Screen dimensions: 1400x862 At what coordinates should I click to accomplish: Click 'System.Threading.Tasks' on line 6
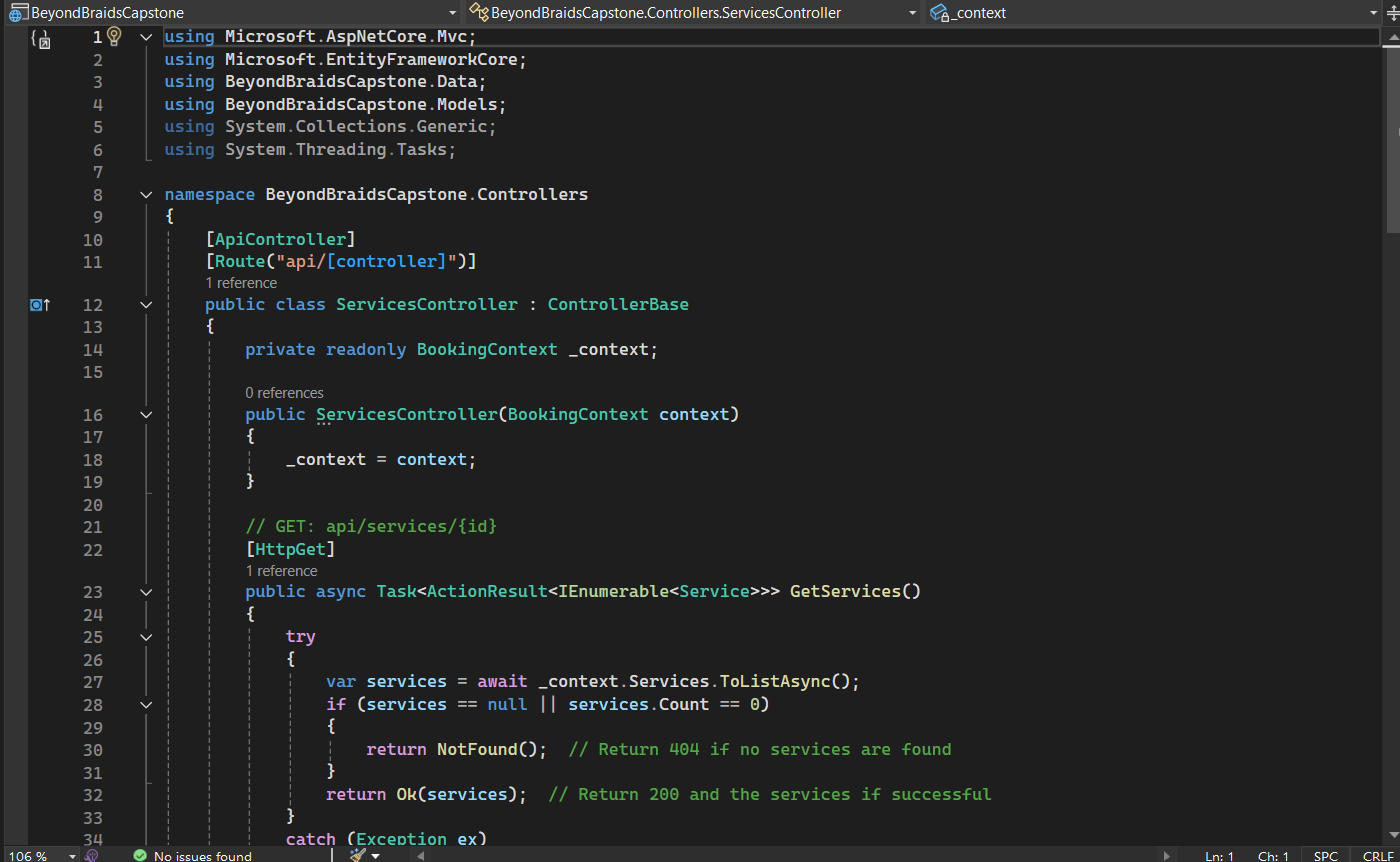pos(336,149)
